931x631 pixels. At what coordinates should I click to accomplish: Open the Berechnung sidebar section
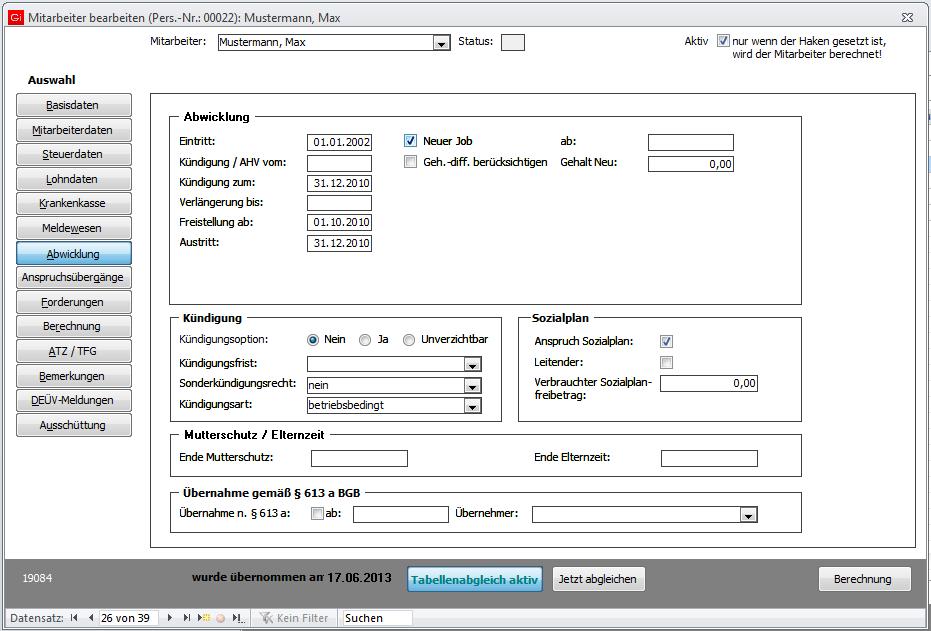pos(74,326)
